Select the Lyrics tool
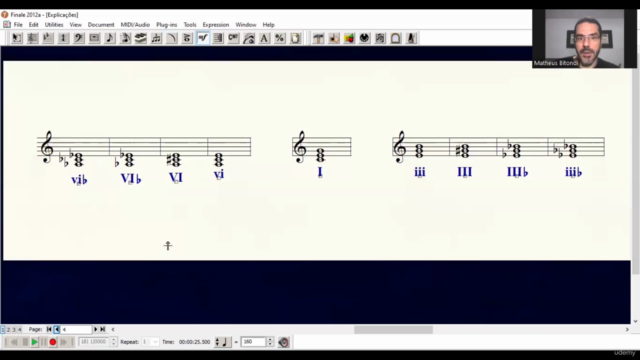 coord(249,38)
